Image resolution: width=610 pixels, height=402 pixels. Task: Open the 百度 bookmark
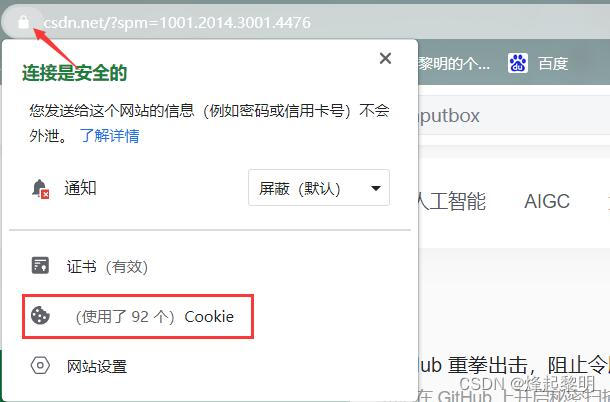point(553,63)
